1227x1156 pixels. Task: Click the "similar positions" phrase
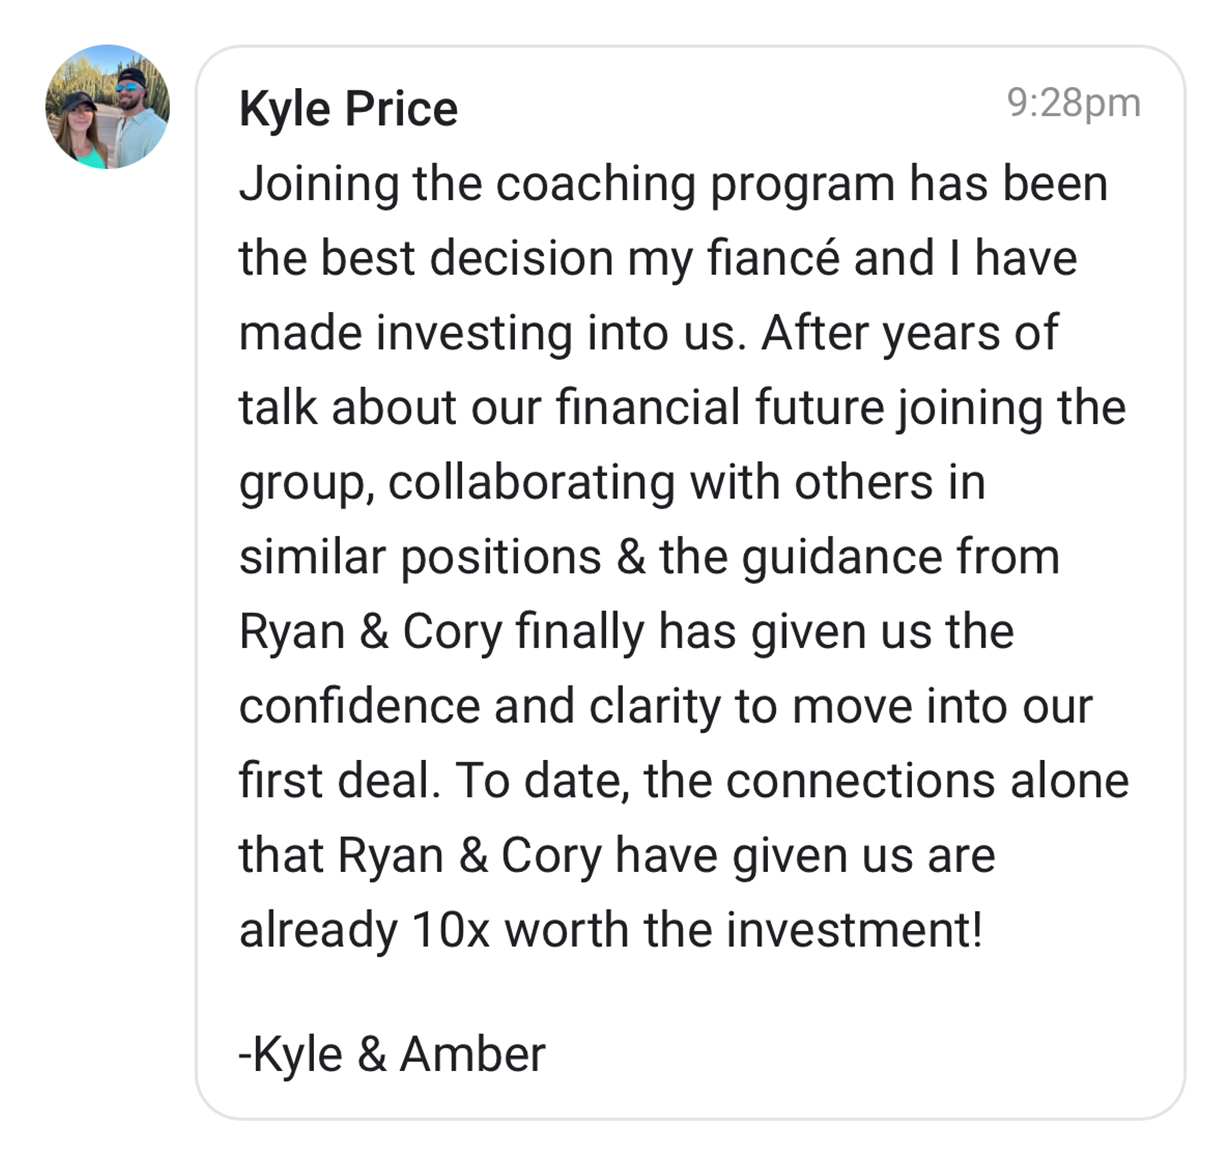tap(420, 557)
